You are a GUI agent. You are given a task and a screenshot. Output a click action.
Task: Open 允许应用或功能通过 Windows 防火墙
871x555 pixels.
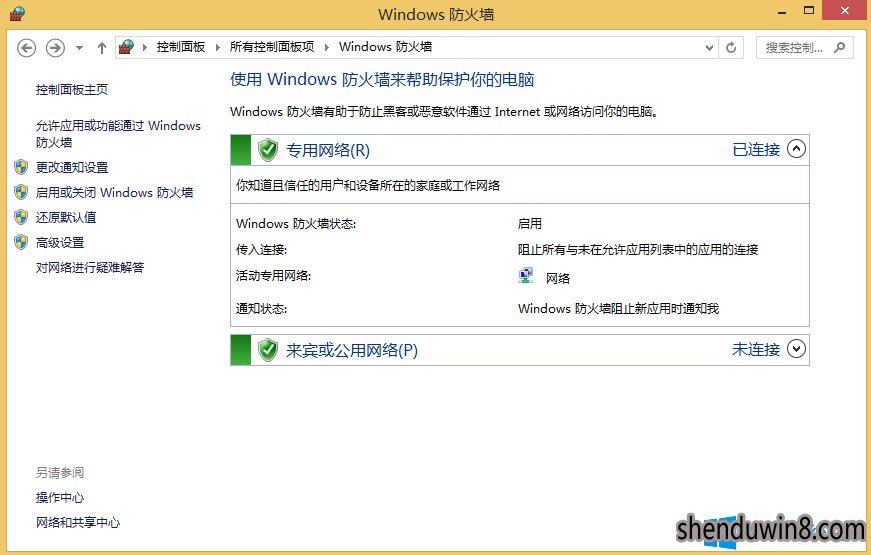pyautogui.click(x=118, y=134)
